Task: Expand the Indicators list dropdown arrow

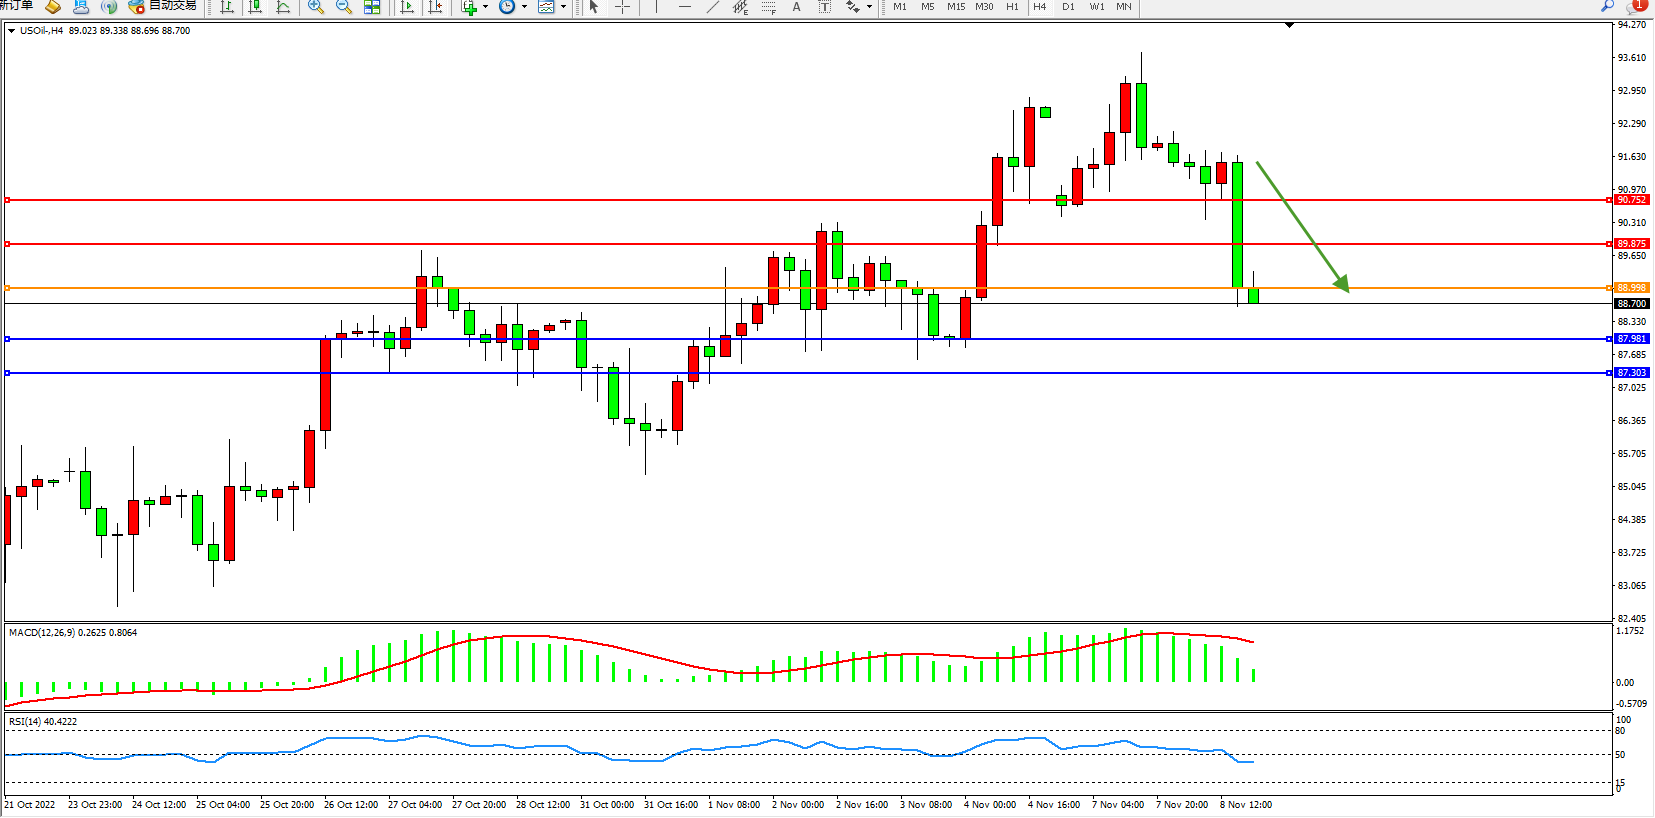Action: click(x=485, y=7)
